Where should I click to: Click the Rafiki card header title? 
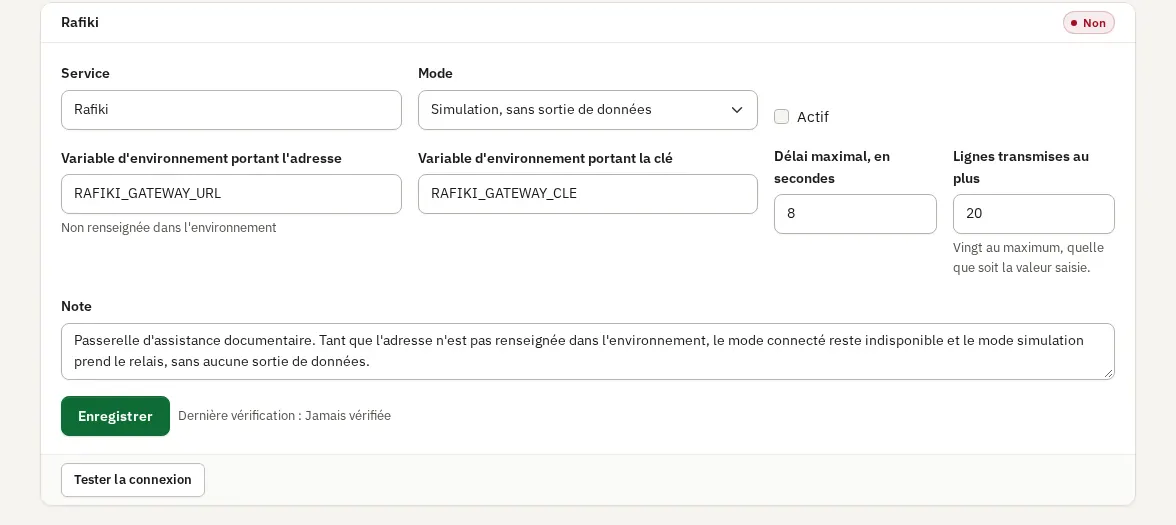[80, 22]
